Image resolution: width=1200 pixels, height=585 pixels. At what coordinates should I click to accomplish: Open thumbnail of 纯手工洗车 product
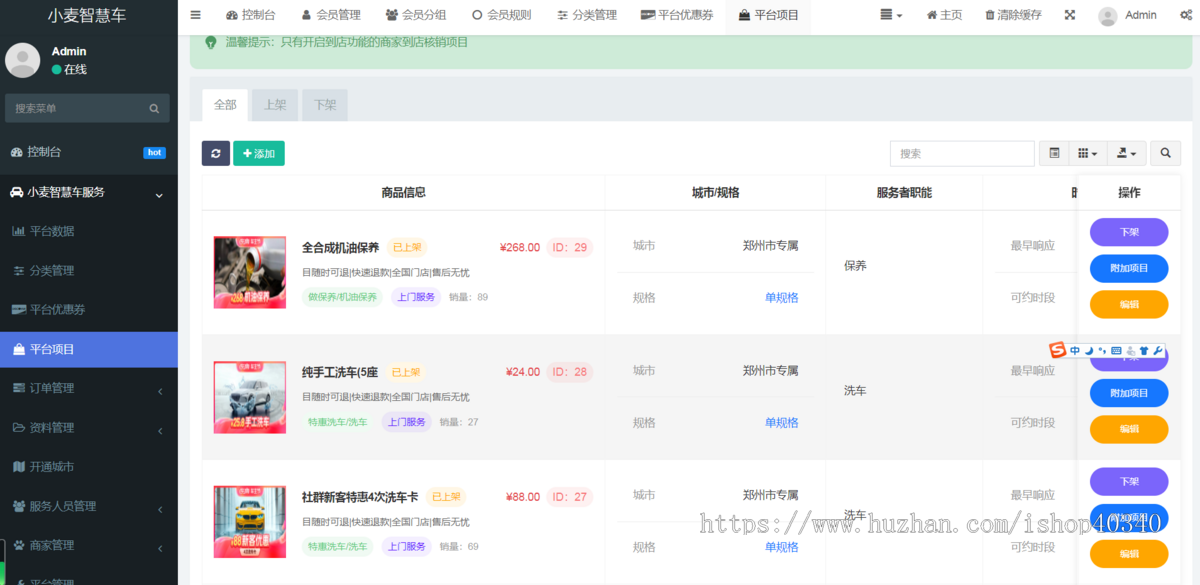[250, 397]
